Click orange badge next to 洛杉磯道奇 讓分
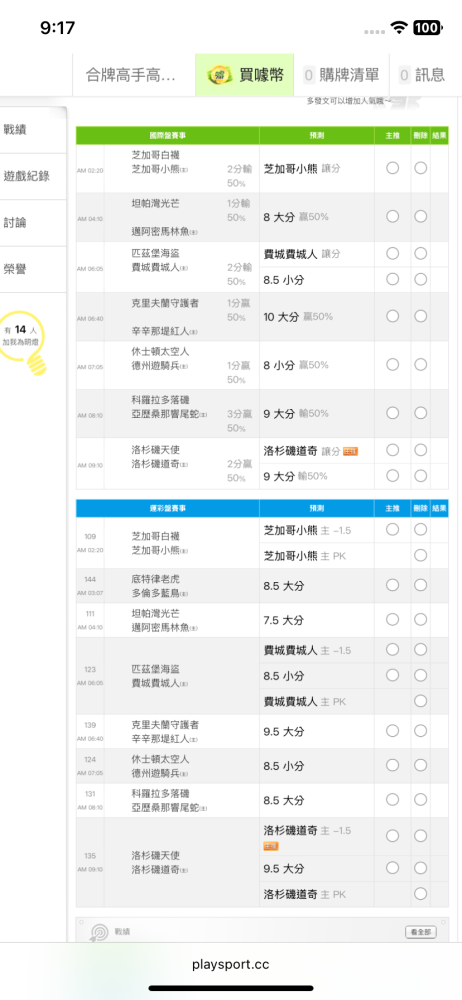Screen dimensions: 462x1000 pyautogui.click(x=350, y=452)
